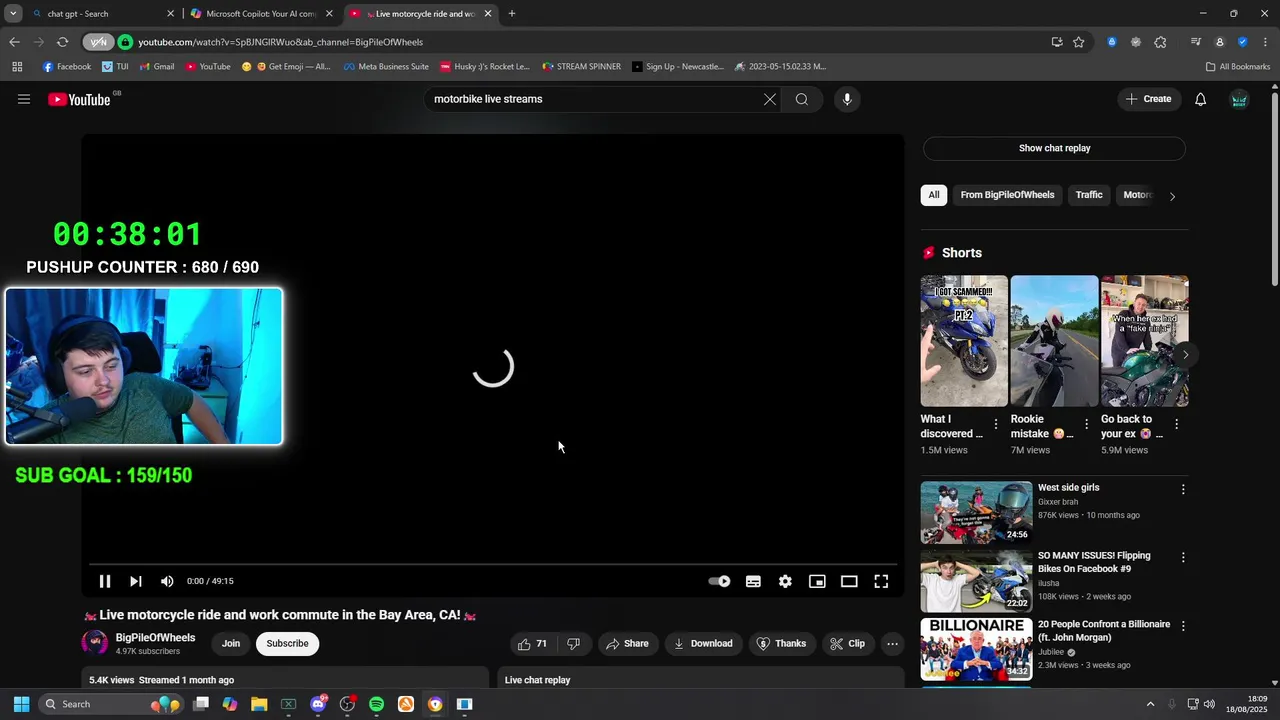This screenshot has height=720, width=1280.
Task: Reload the page
Action: point(62,42)
